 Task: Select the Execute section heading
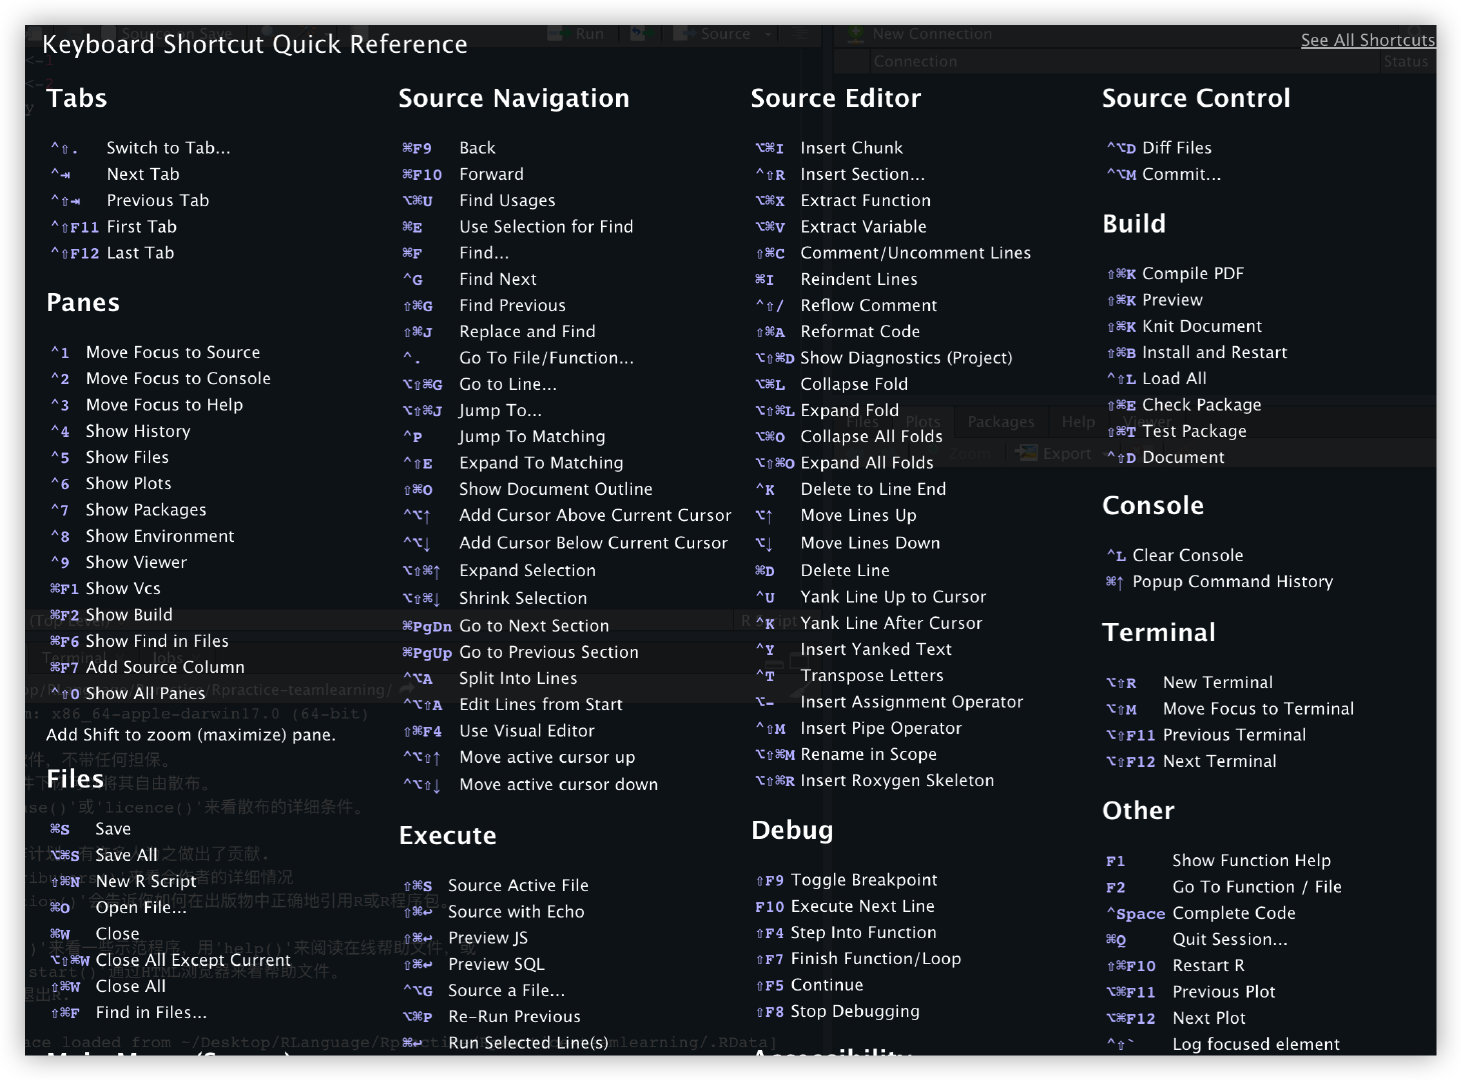(x=447, y=836)
